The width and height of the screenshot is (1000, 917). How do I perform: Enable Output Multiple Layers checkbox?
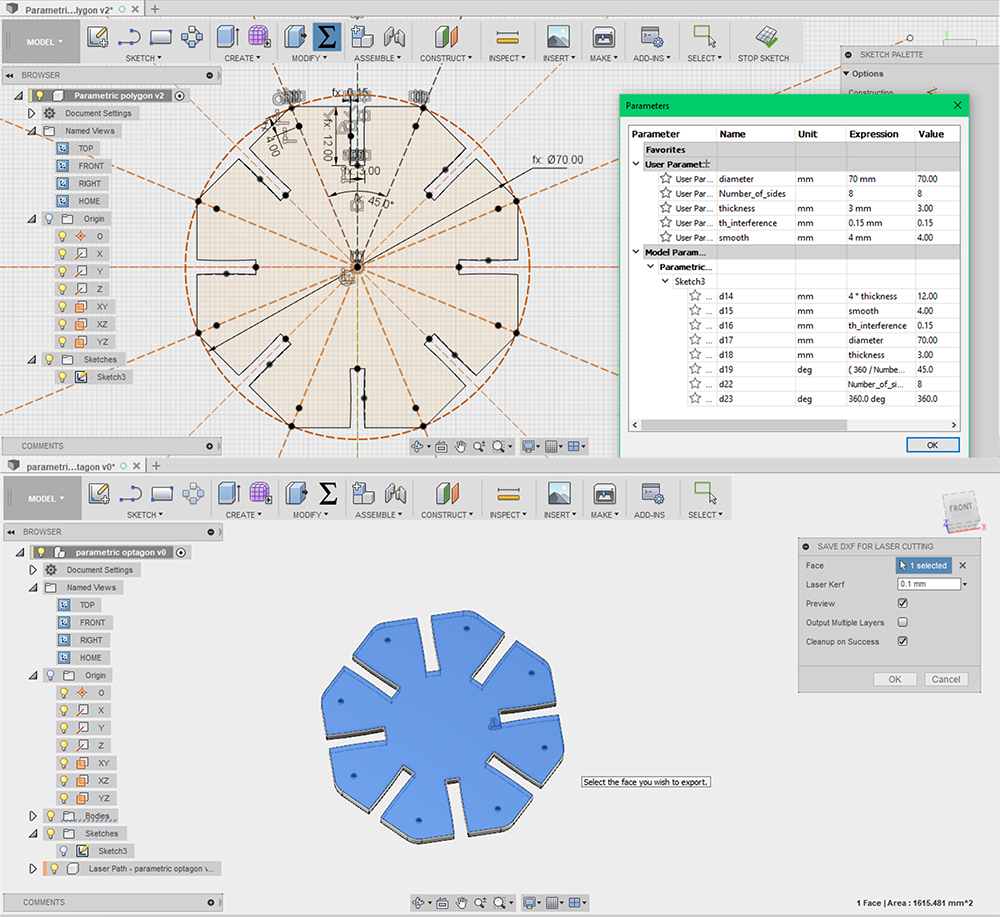[903, 622]
